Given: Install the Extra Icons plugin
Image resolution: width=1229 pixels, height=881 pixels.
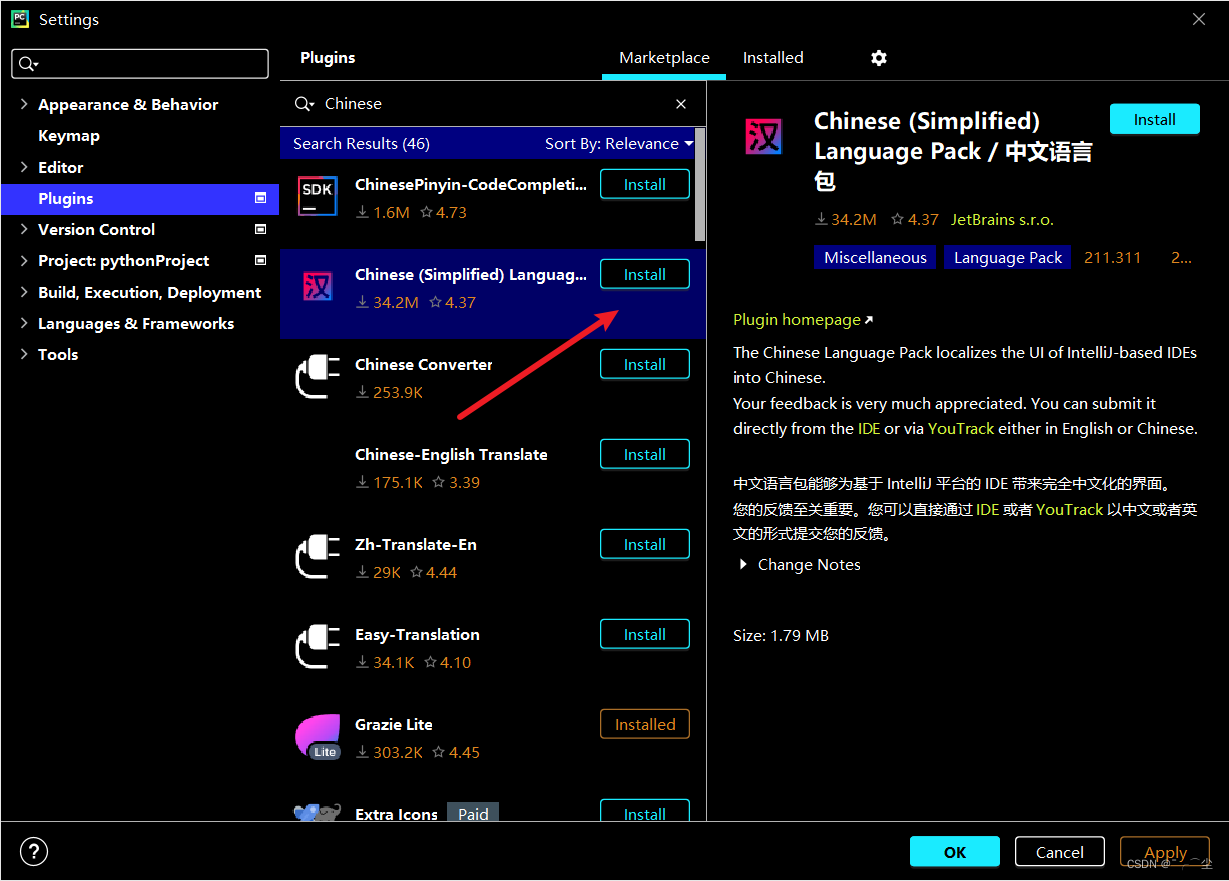Looking at the screenshot, I should coord(645,811).
